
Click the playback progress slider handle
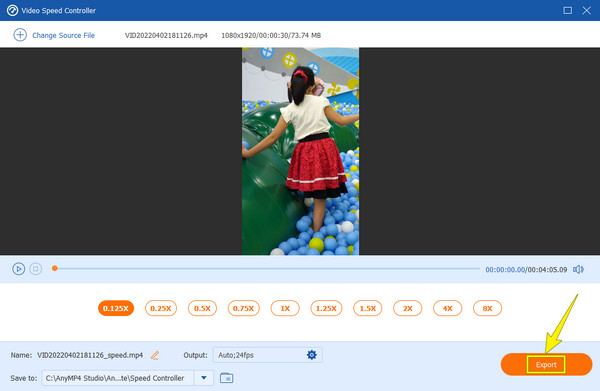55,269
